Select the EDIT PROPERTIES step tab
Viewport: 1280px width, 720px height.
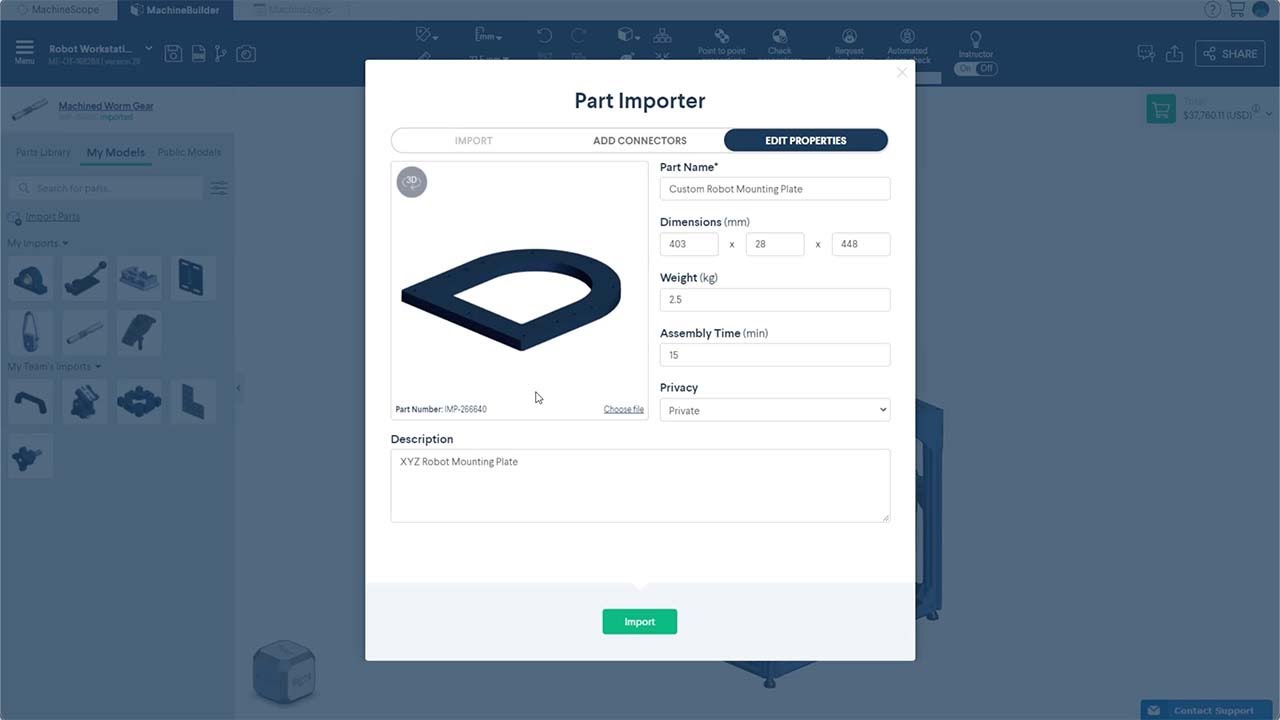coord(806,140)
